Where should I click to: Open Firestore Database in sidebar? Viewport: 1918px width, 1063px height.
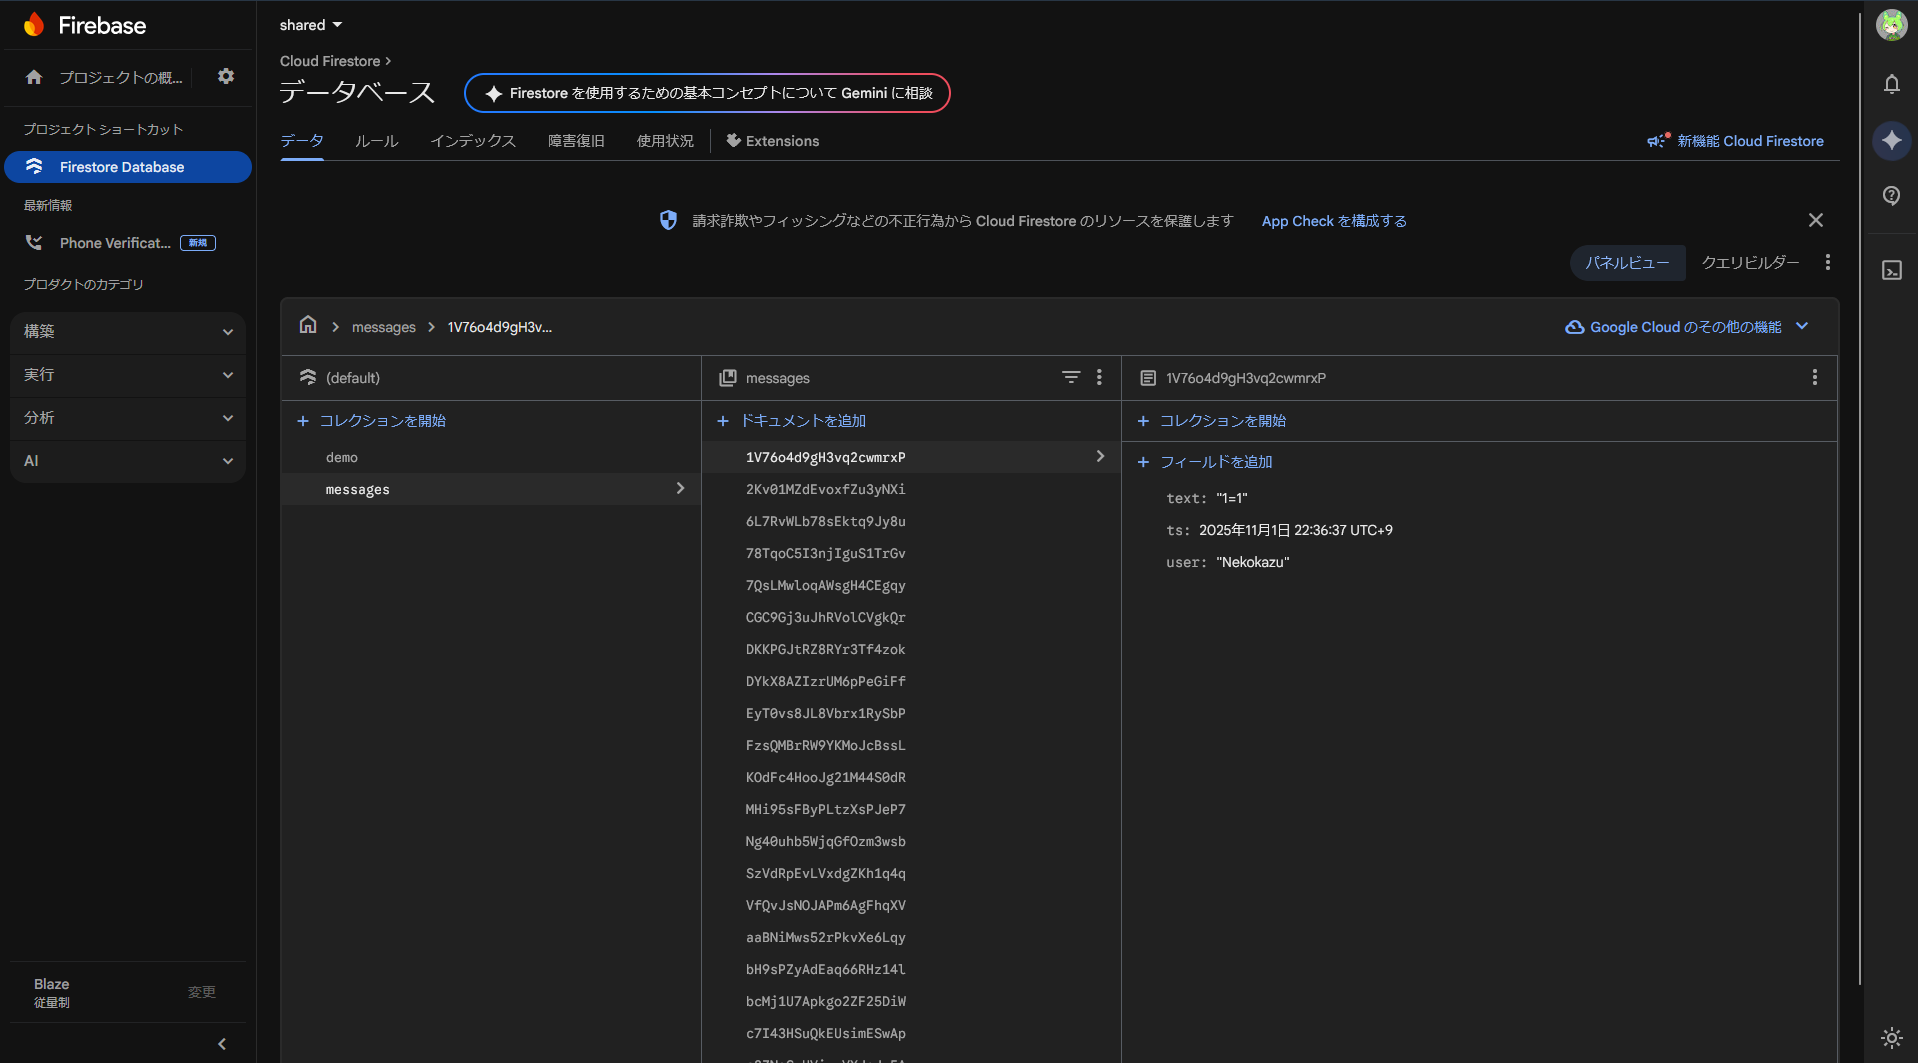pyautogui.click(x=128, y=167)
